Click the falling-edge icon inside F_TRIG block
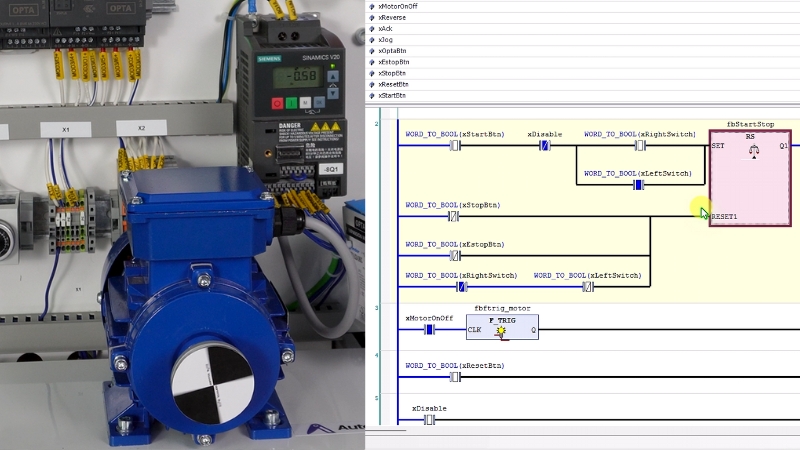The height and width of the screenshot is (450, 800). click(502, 332)
